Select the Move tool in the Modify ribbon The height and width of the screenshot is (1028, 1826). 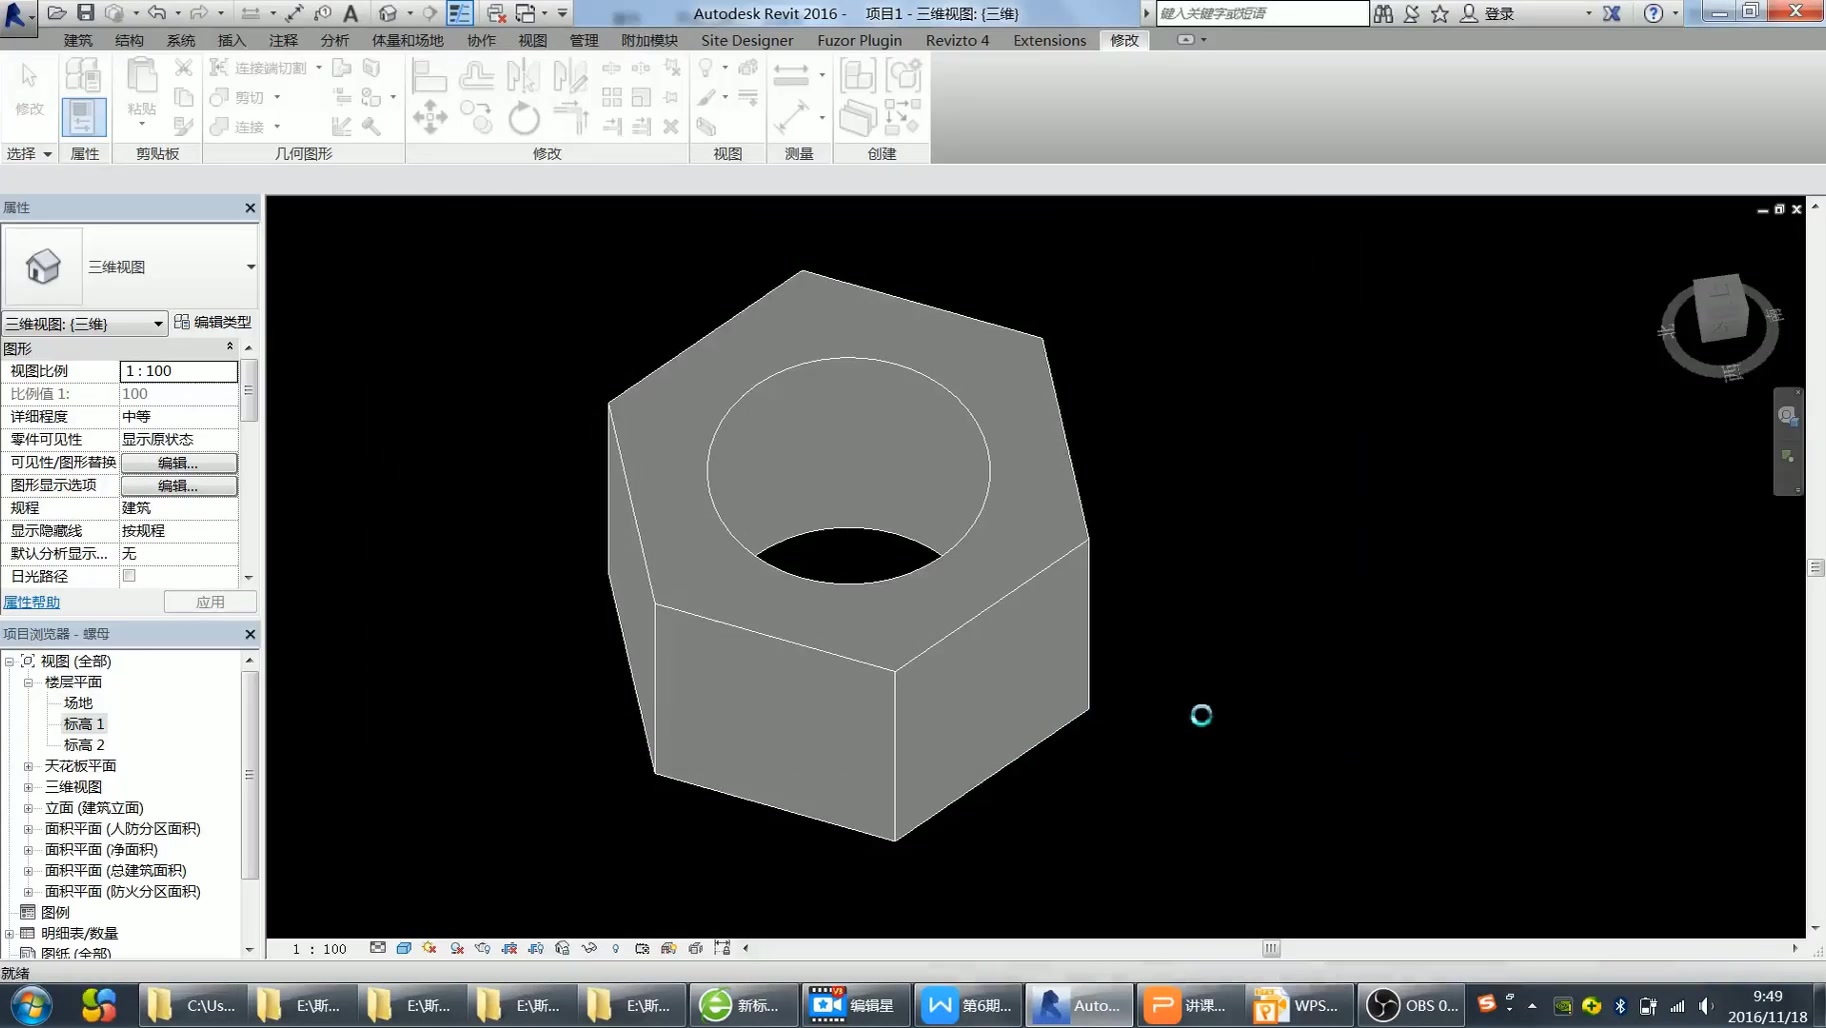point(430,117)
